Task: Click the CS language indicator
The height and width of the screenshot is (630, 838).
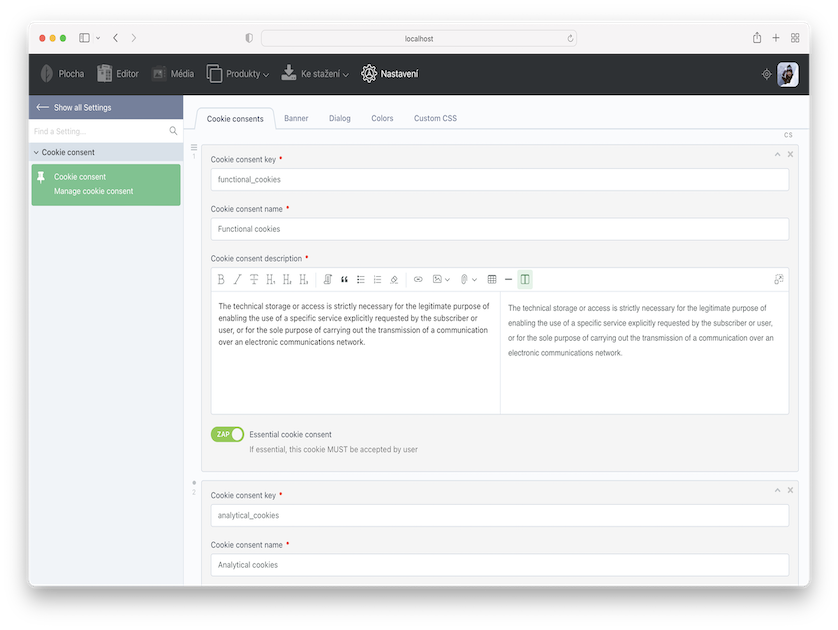Action: pos(788,135)
